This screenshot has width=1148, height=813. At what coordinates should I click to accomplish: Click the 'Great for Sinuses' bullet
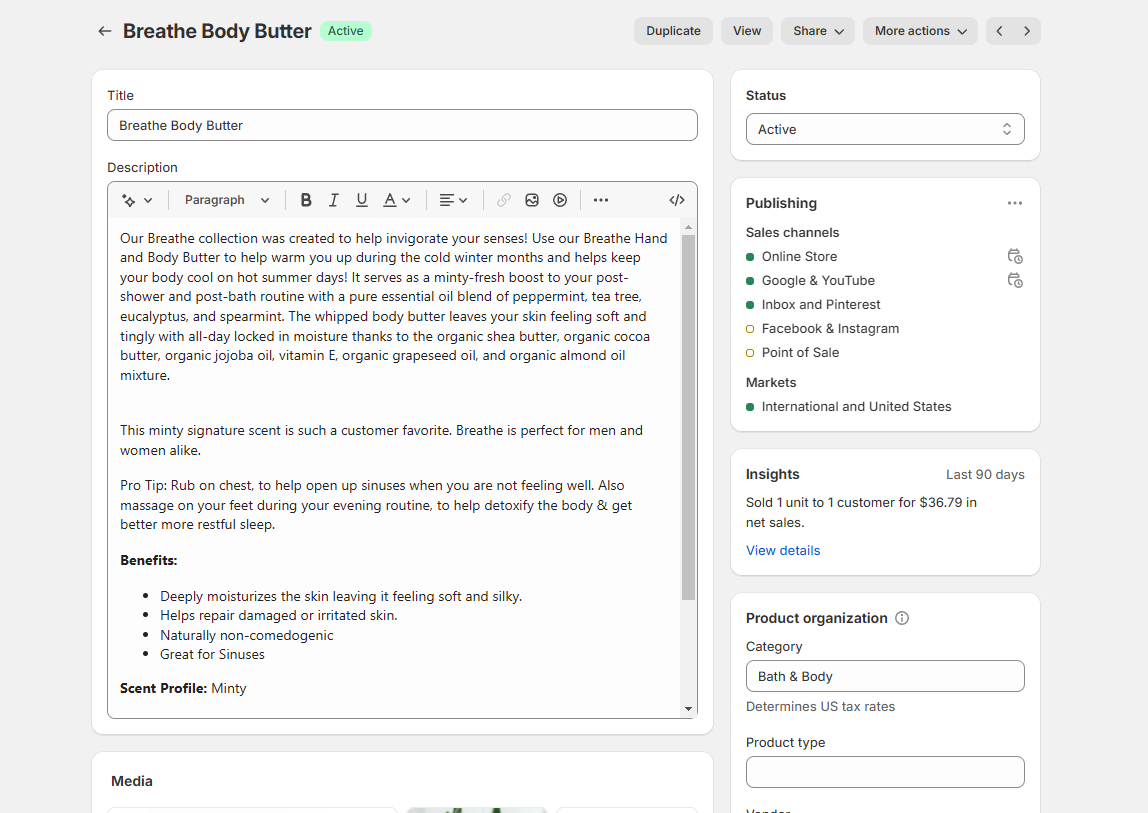212,655
